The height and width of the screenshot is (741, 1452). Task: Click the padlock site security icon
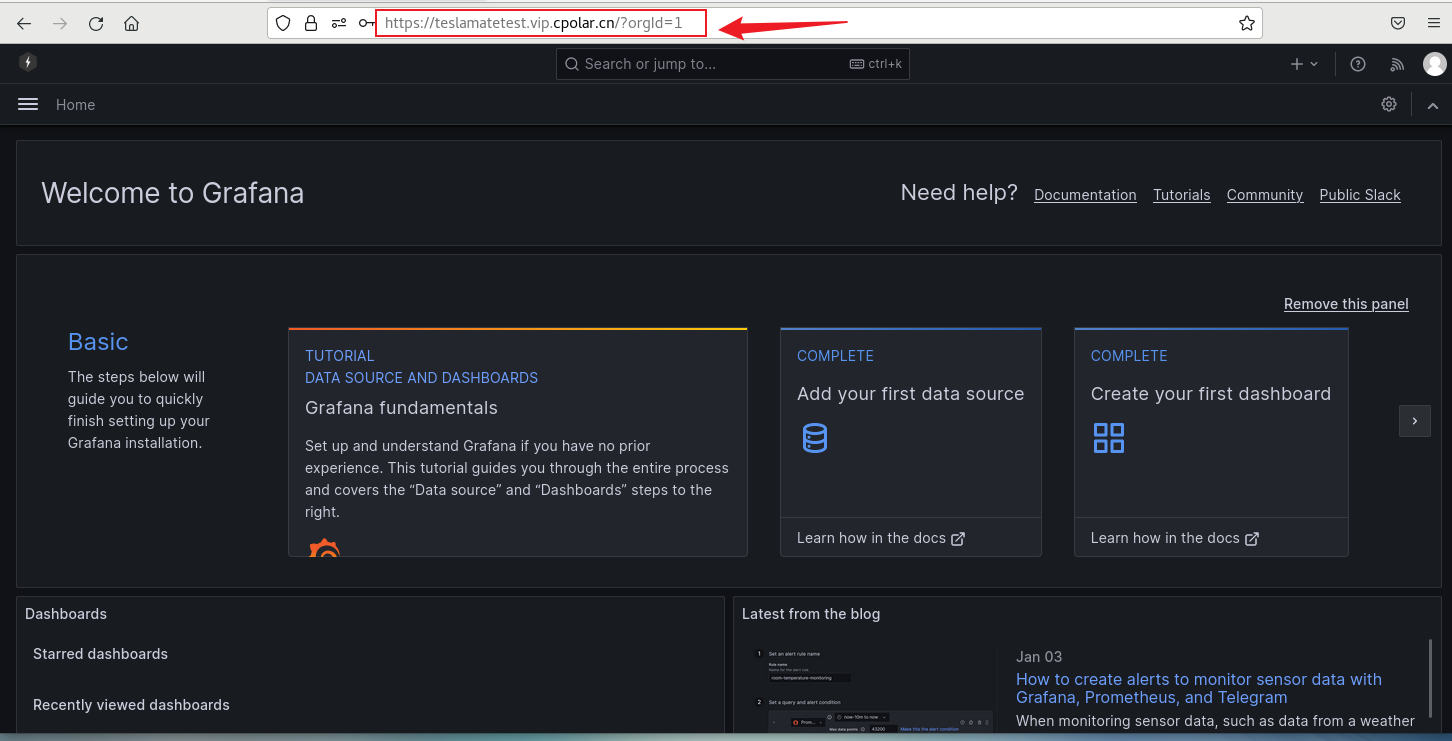tap(311, 23)
